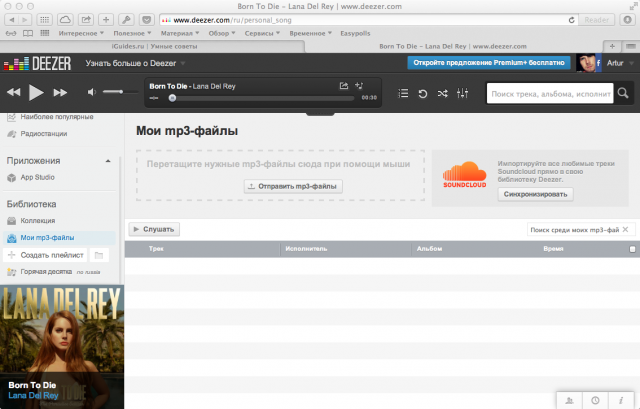Click the search-my-mp3-files field
The height and width of the screenshot is (409, 640).
coord(574,230)
